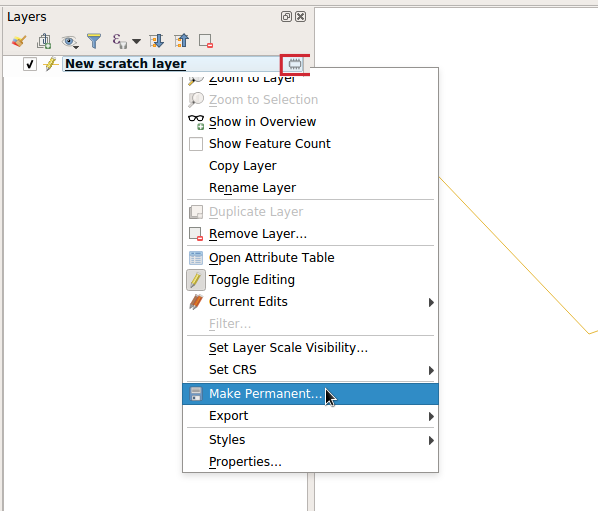Open dropdown arrow beside expression filter icon
The height and width of the screenshot is (511, 598).
137,41
